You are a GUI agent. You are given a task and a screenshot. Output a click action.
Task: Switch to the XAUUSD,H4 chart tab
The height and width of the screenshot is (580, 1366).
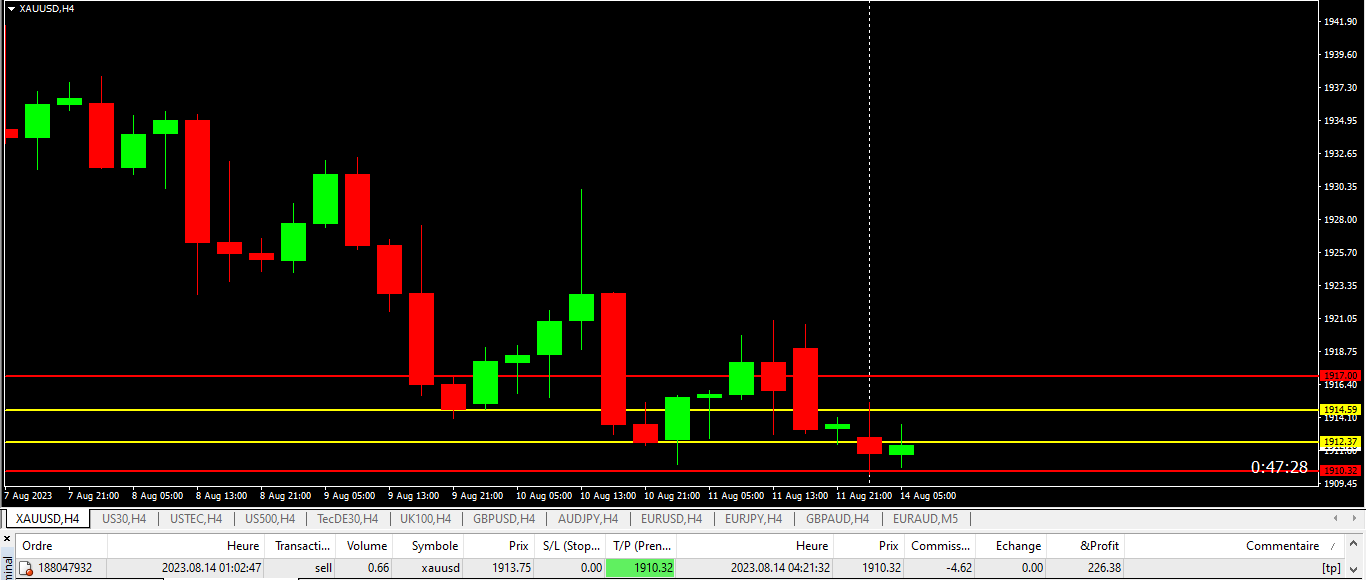[47, 519]
